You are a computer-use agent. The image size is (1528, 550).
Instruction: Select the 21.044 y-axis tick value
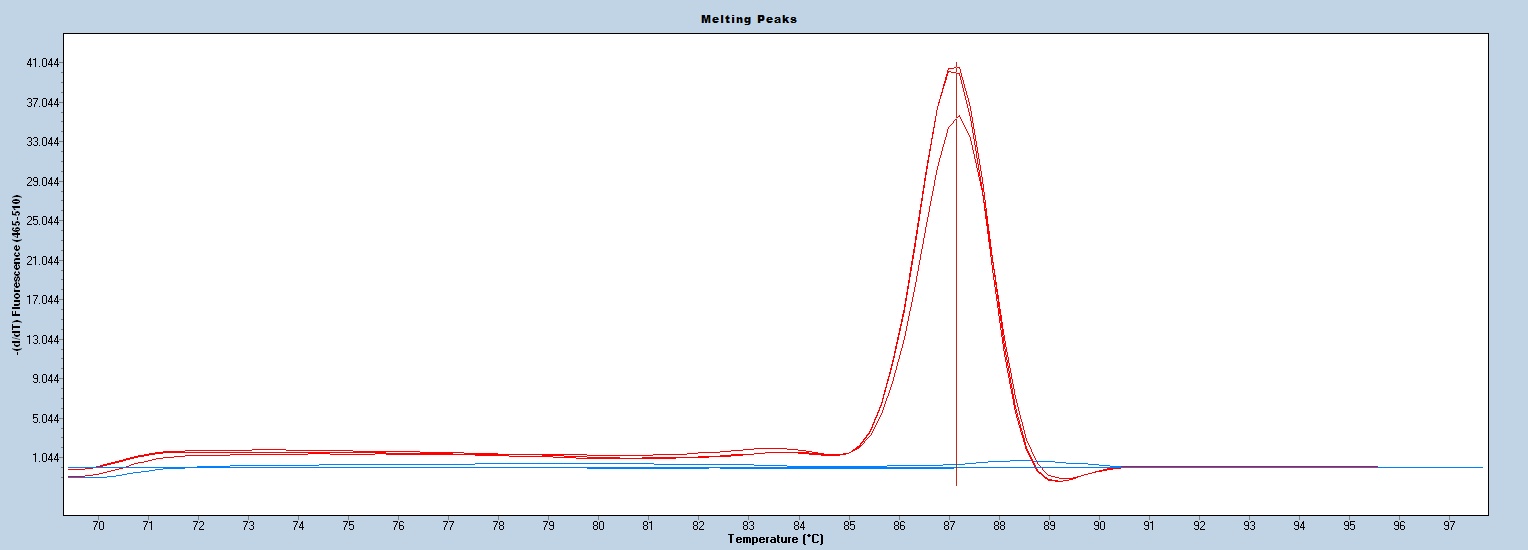click(x=44, y=261)
